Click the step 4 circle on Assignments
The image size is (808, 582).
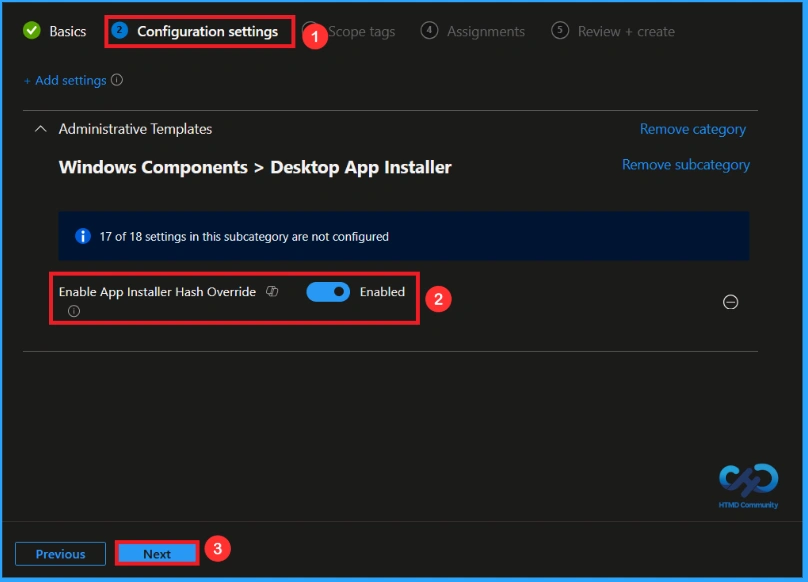pyautogui.click(x=430, y=31)
